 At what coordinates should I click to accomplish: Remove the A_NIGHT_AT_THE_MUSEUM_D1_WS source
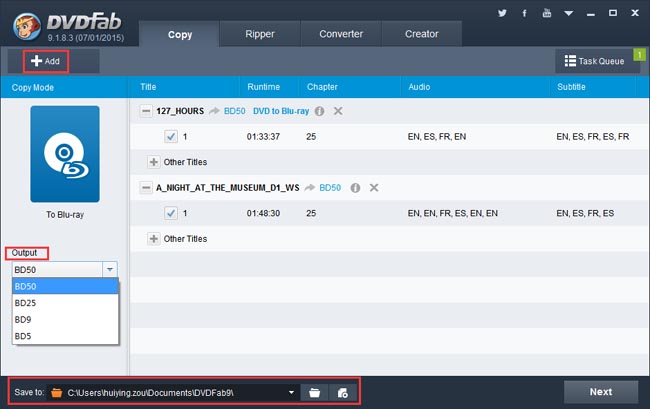(x=374, y=188)
